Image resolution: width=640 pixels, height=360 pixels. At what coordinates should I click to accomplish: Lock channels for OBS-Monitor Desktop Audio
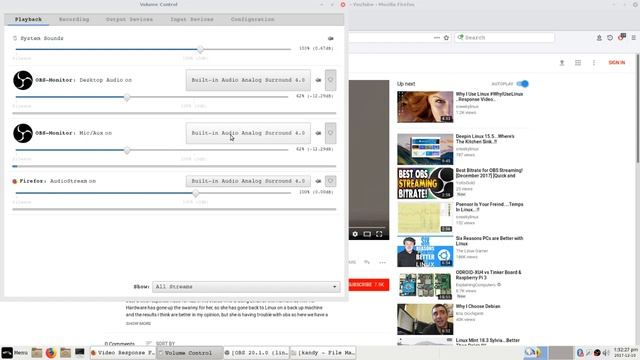coord(331,80)
